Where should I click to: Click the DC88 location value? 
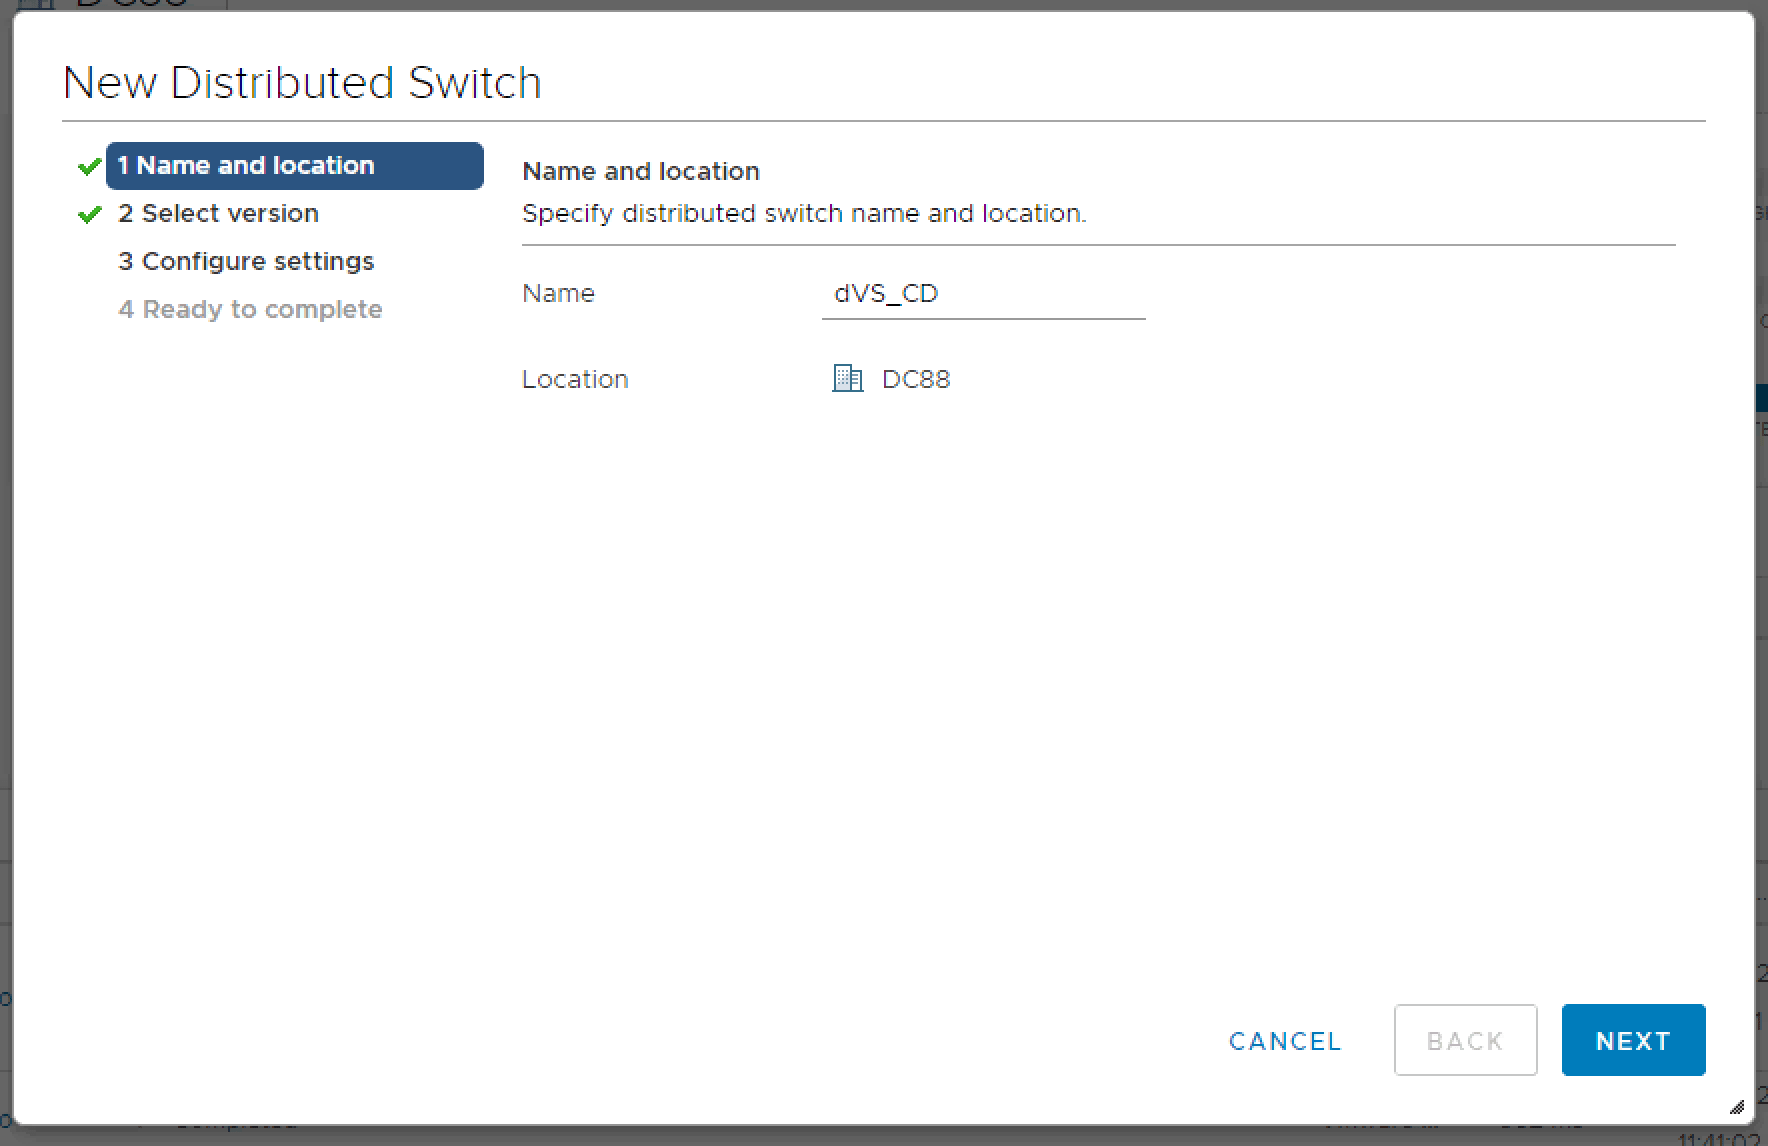coord(916,380)
